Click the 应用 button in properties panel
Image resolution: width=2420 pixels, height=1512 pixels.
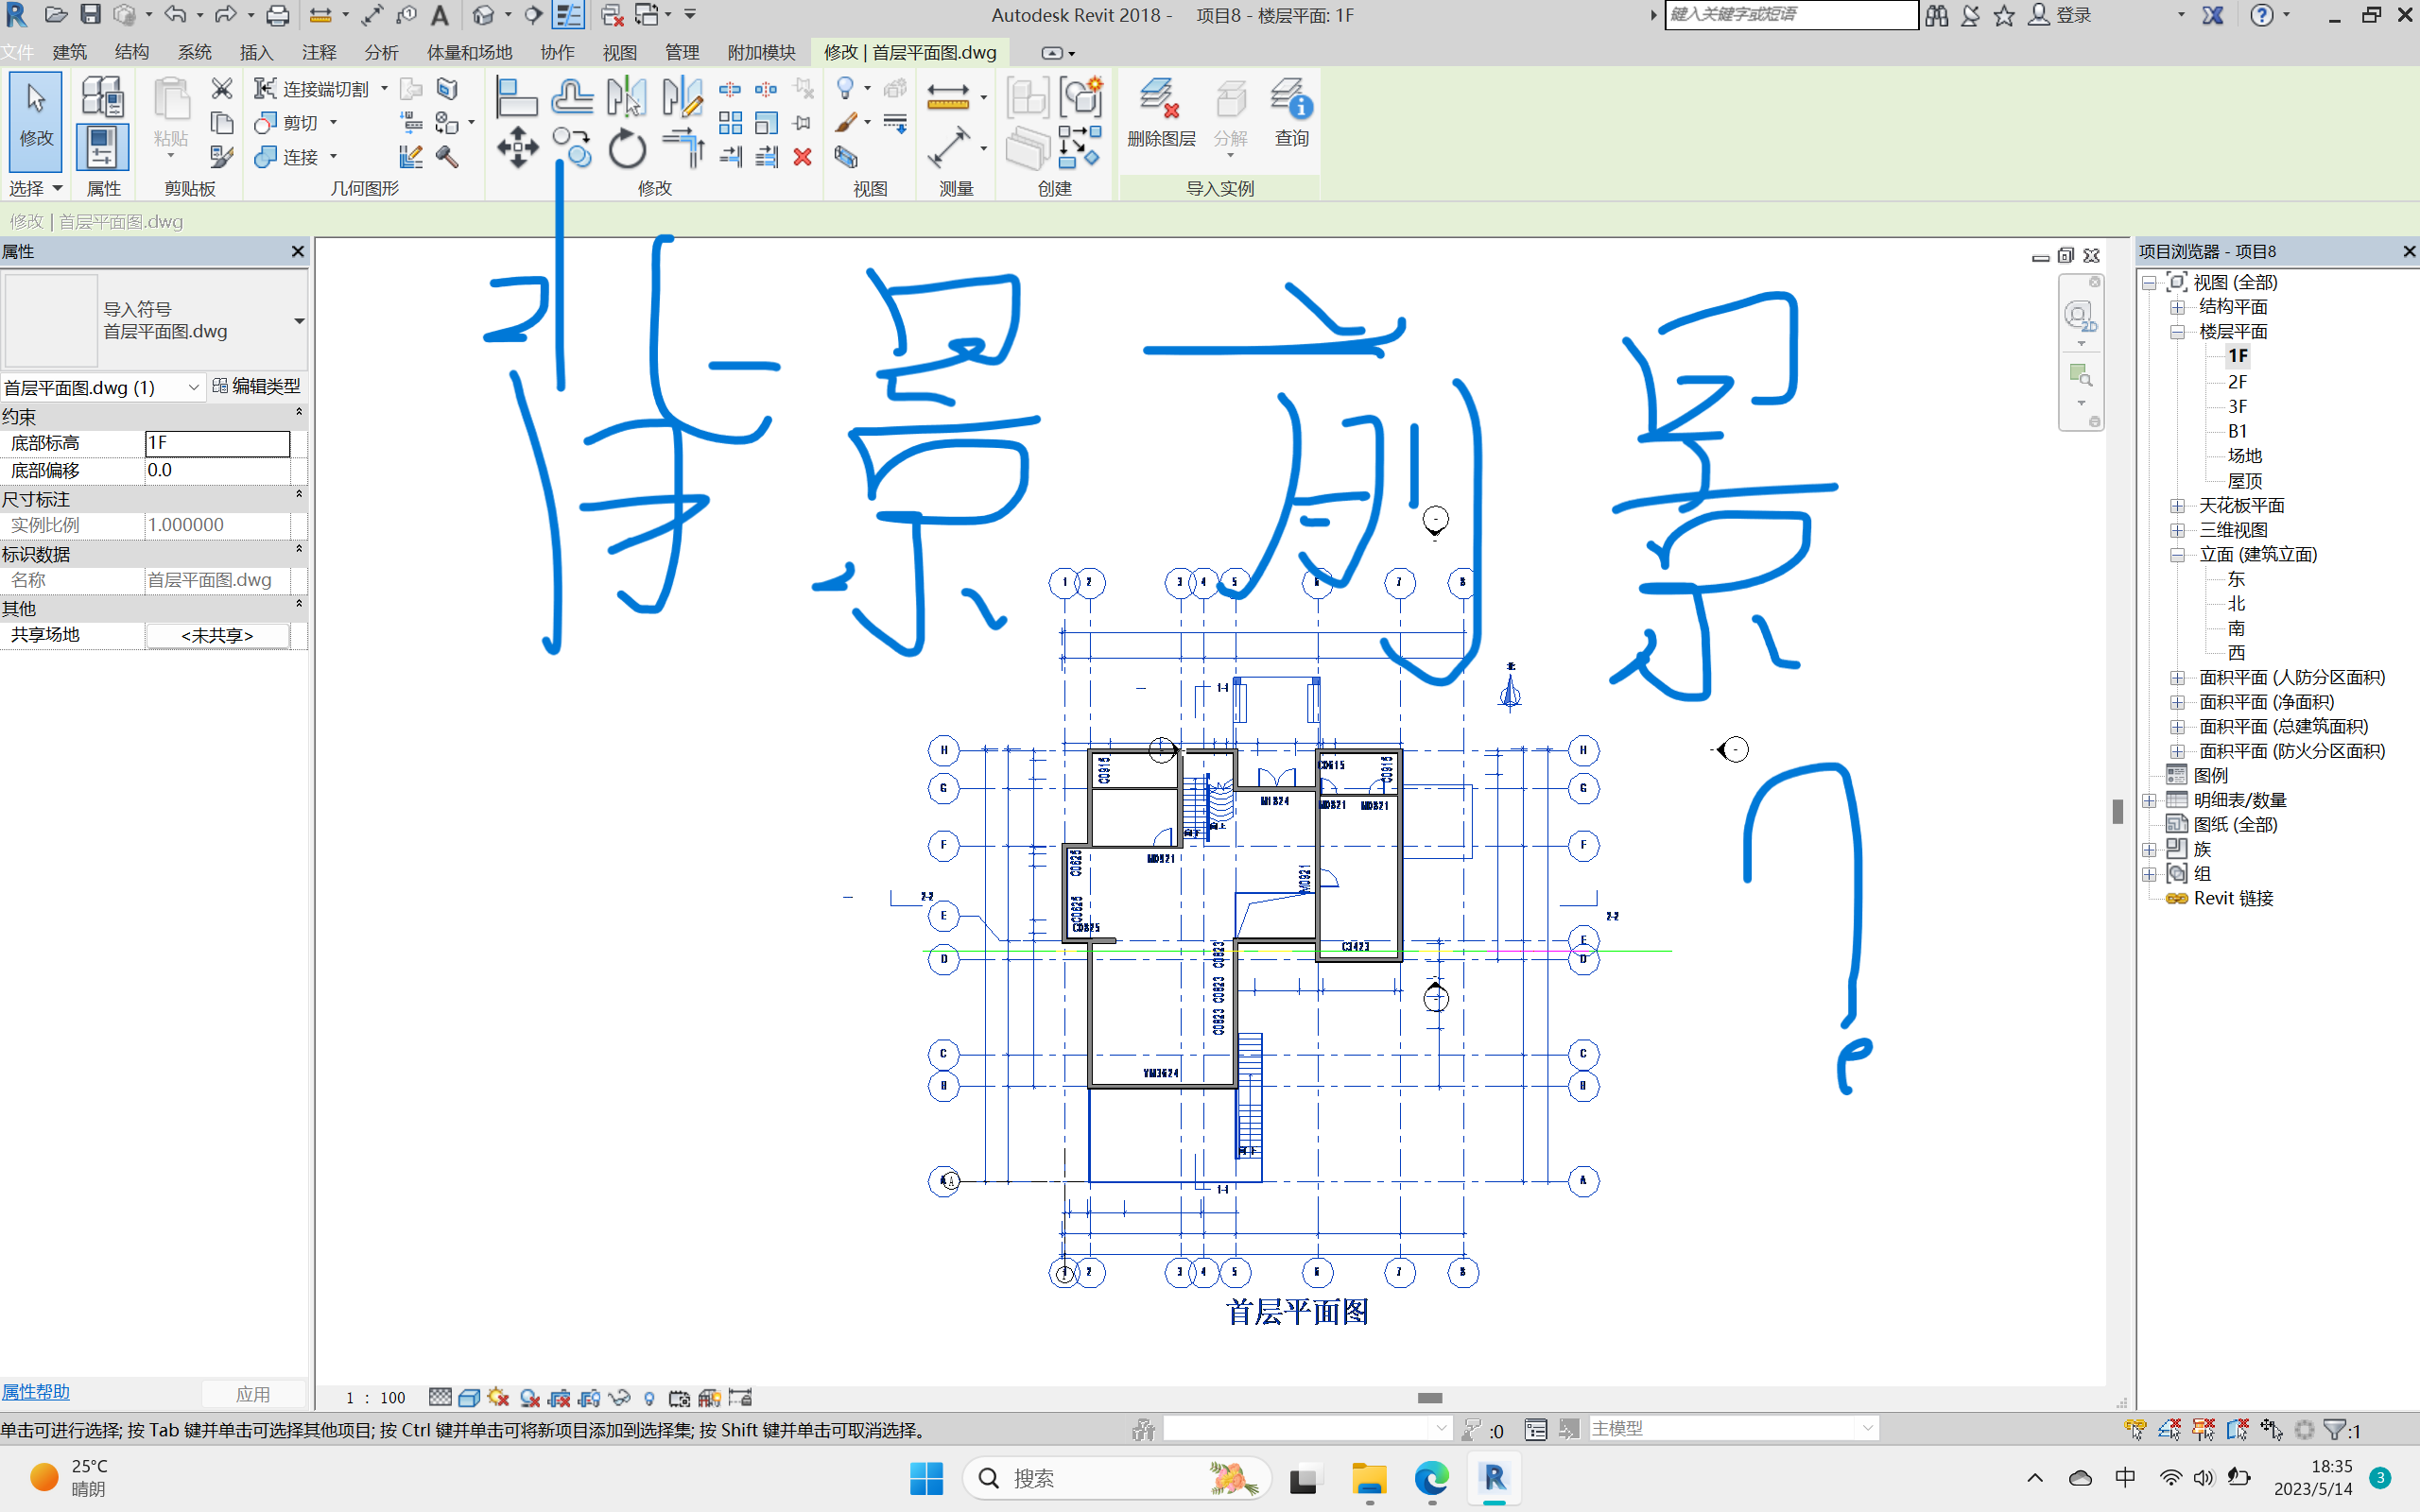point(255,1393)
